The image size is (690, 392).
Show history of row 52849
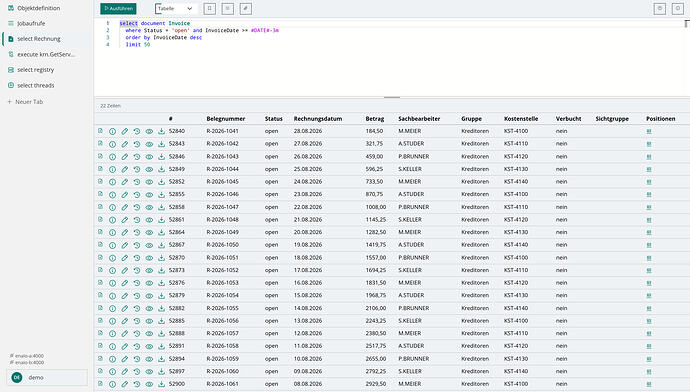pyautogui.click(x=137, y=169)
